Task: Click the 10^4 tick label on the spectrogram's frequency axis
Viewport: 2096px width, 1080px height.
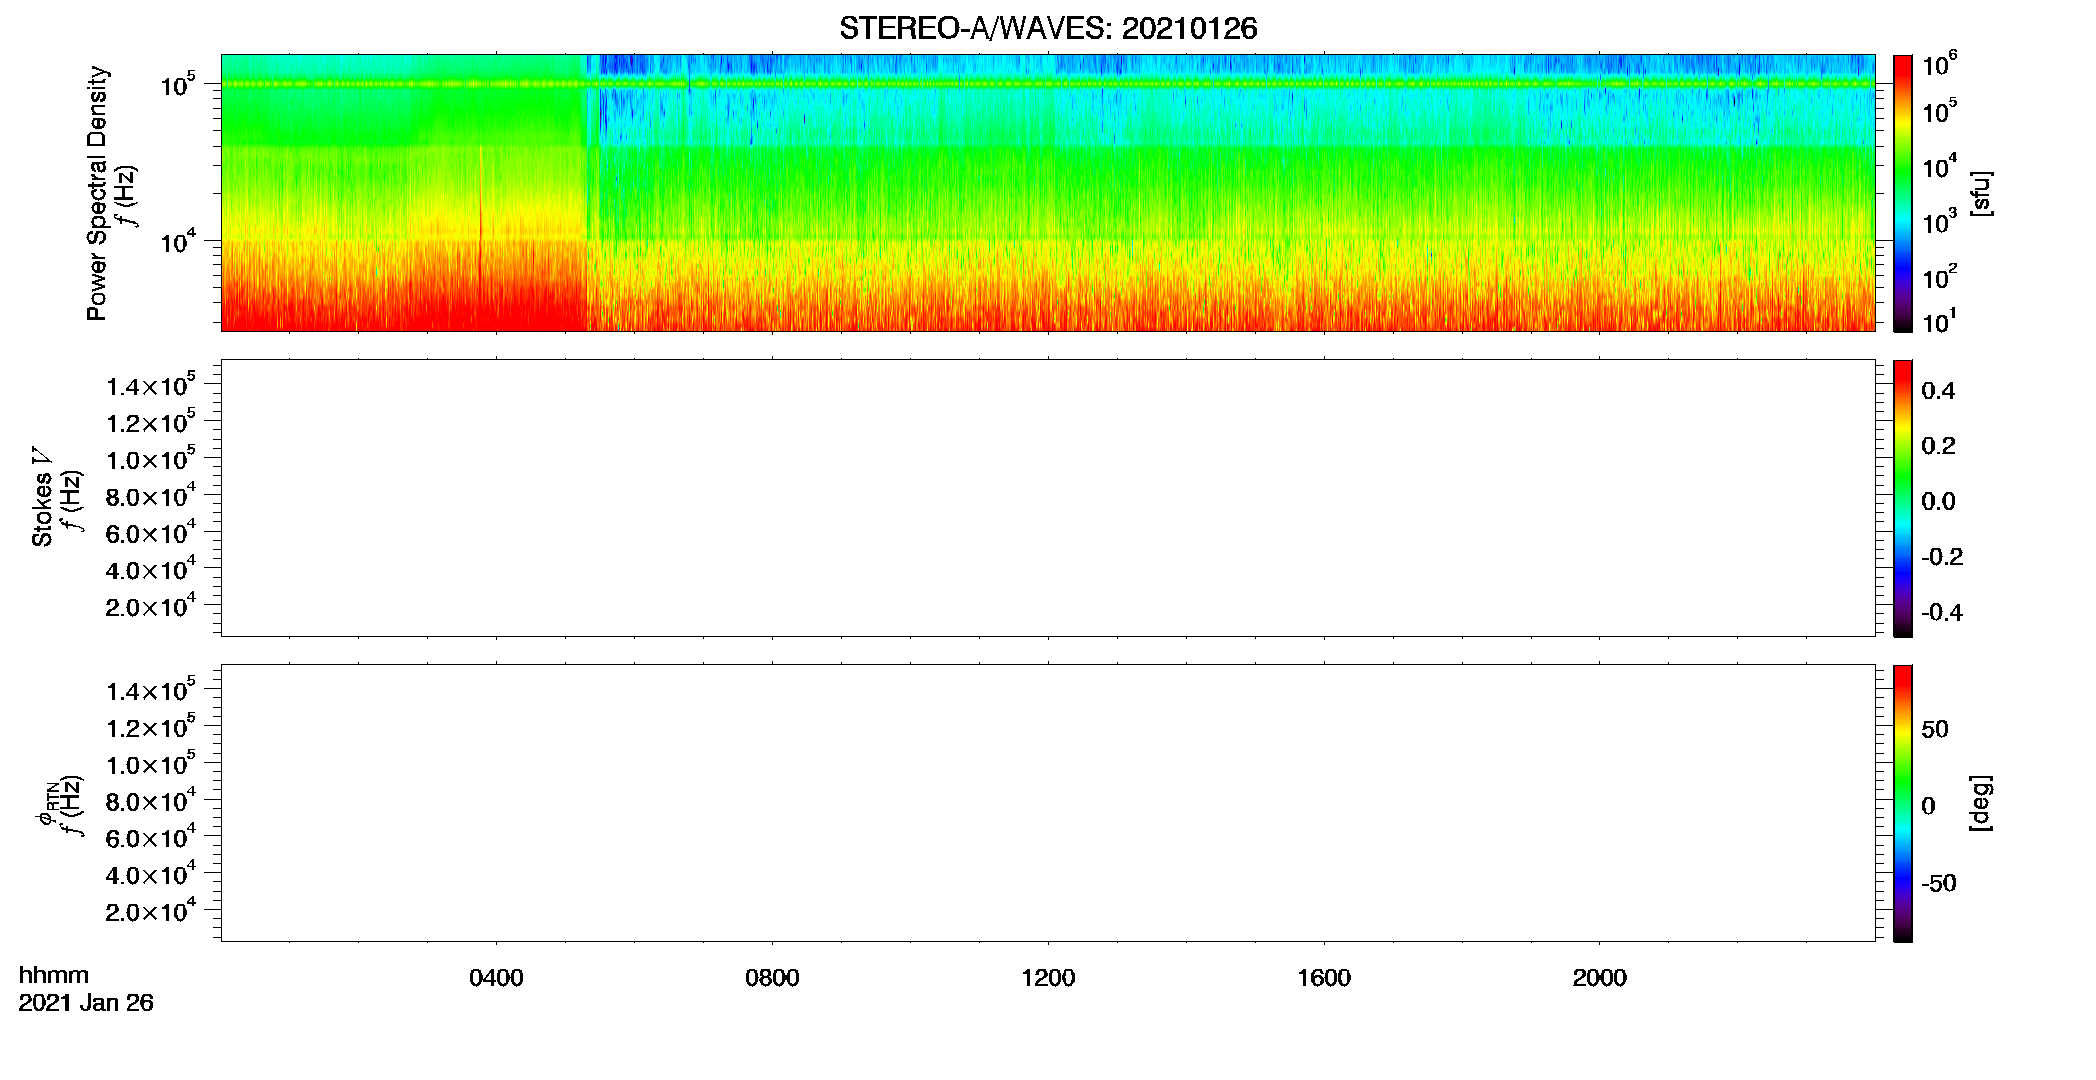Action: pyautogui.click(x=177, y=241)
